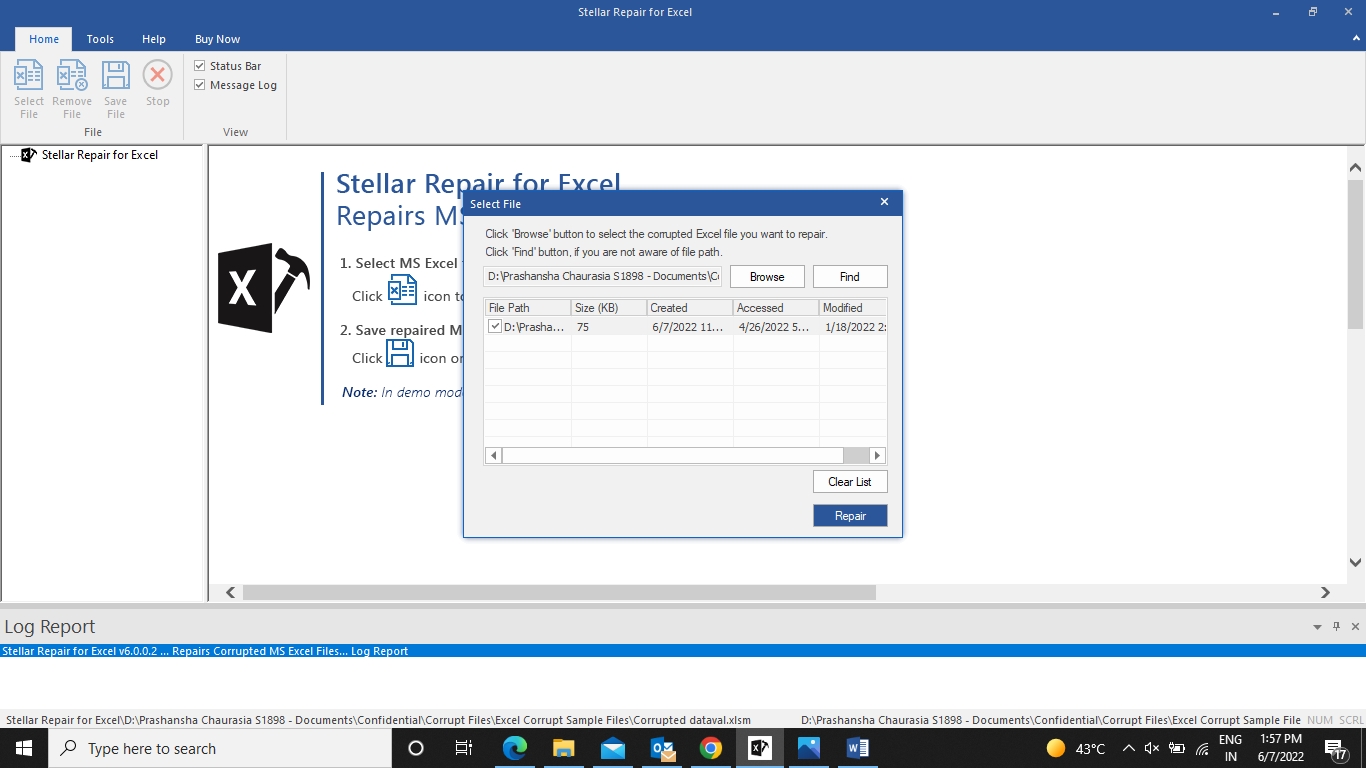Click main panel horizontal scroll right arrow

pos(1326,592)
